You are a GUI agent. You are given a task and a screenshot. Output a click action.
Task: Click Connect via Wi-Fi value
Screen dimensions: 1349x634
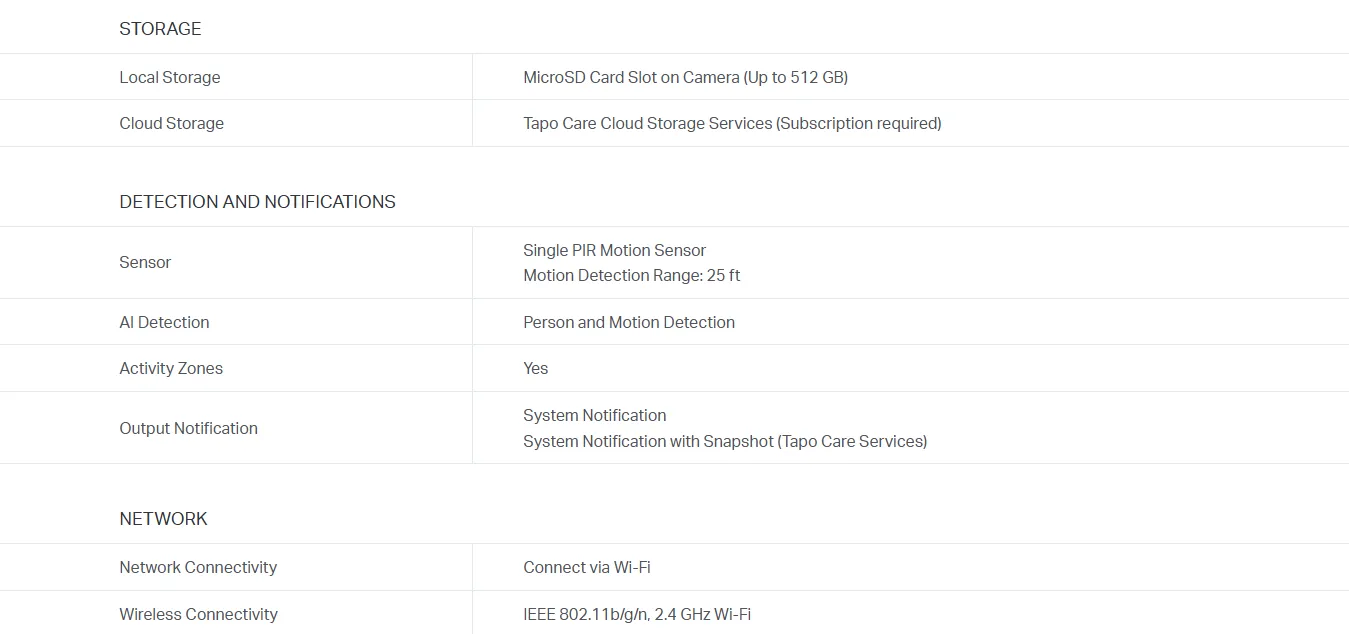[x=586, y=567]
